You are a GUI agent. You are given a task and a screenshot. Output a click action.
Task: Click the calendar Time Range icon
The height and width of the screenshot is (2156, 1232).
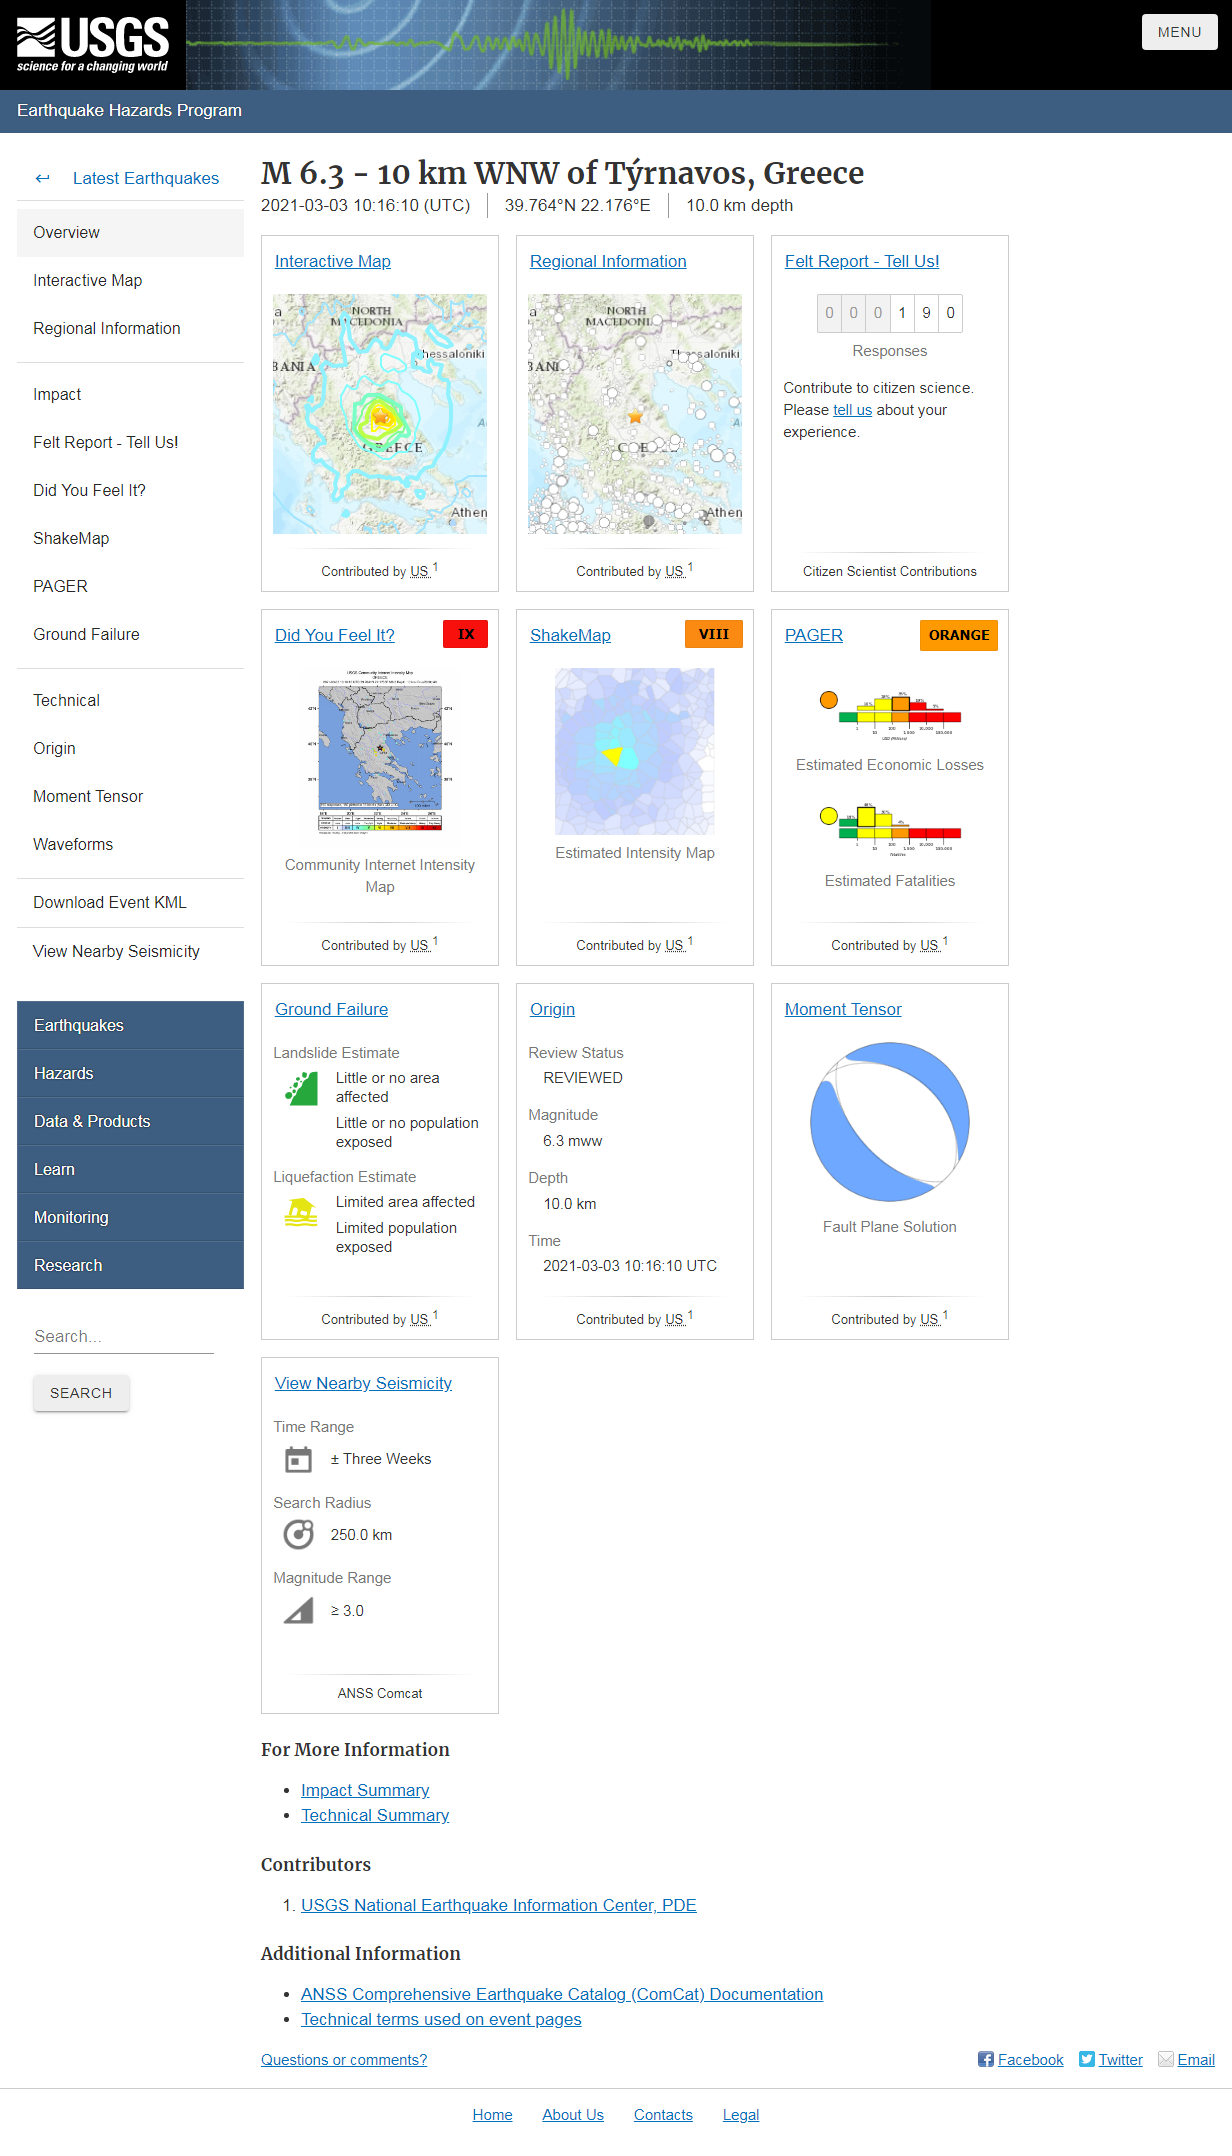(298, 1459)
